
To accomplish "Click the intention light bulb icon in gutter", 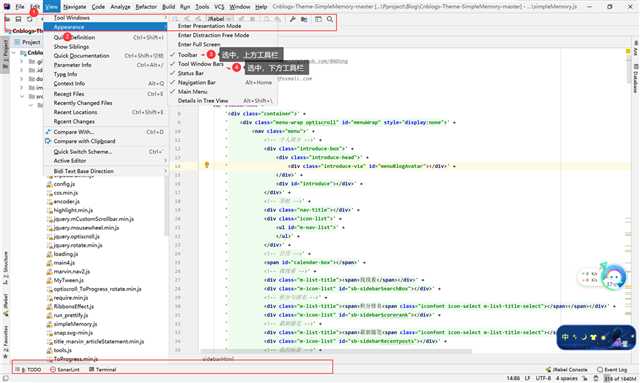I will pyautogui.click(x=207, y=165).
